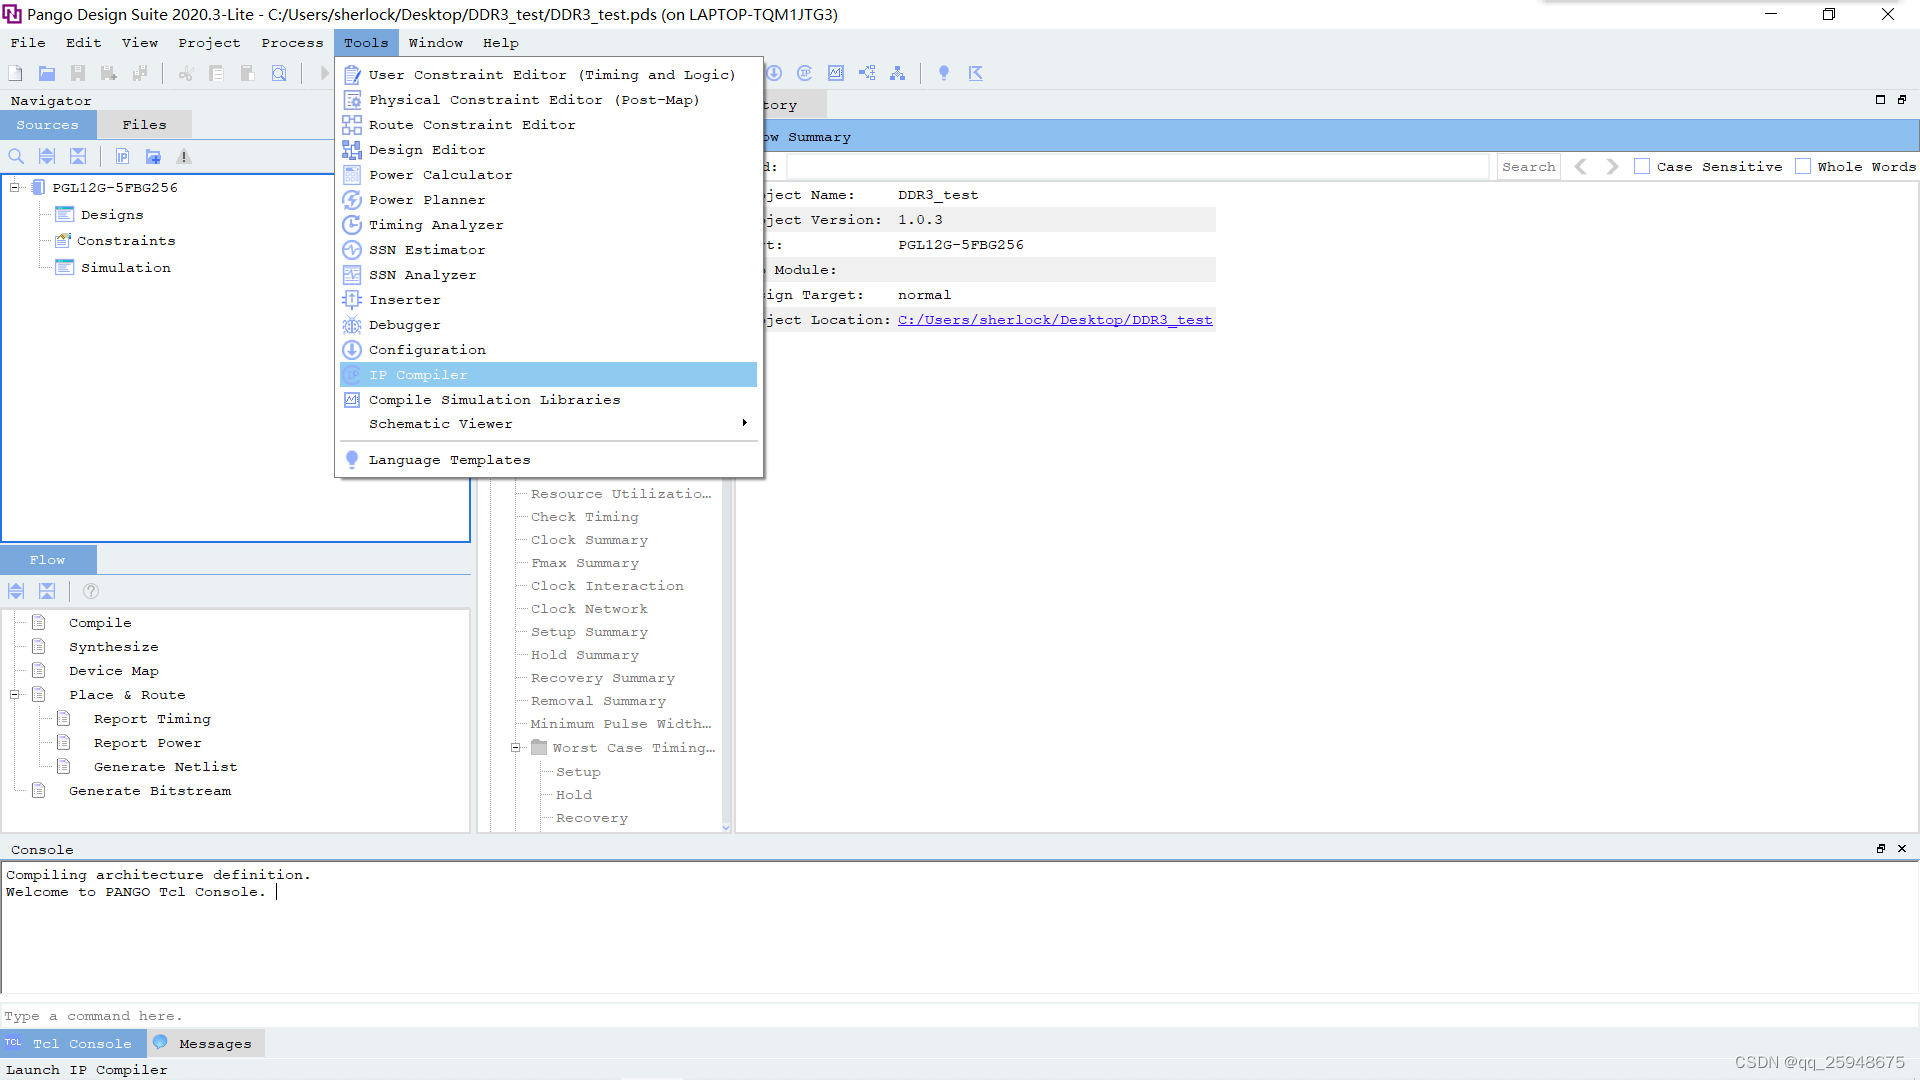Click the Navigator search magnifier icon
The width and height of the screenshot is (1920, 1080).
[x=16, y=157]
